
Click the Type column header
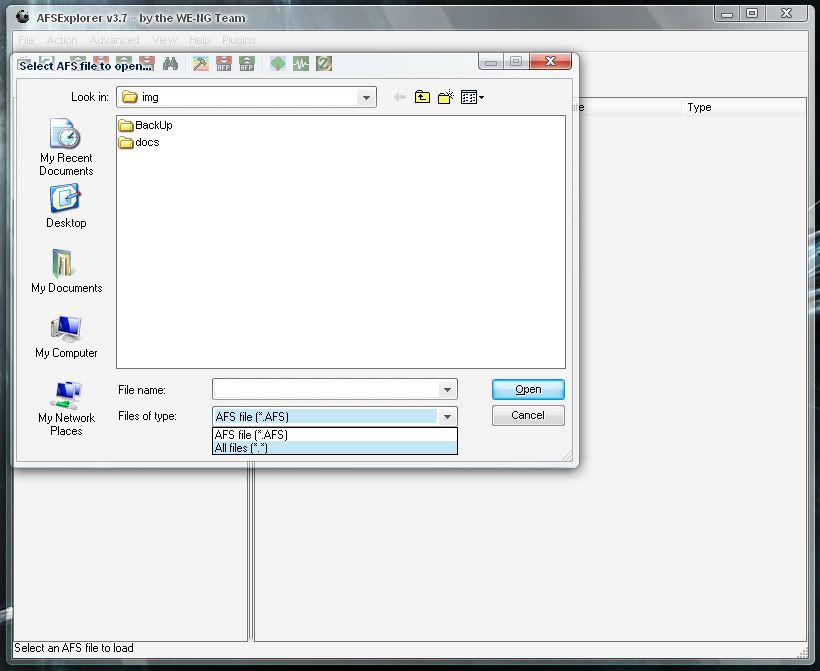[x=744, y=107]
